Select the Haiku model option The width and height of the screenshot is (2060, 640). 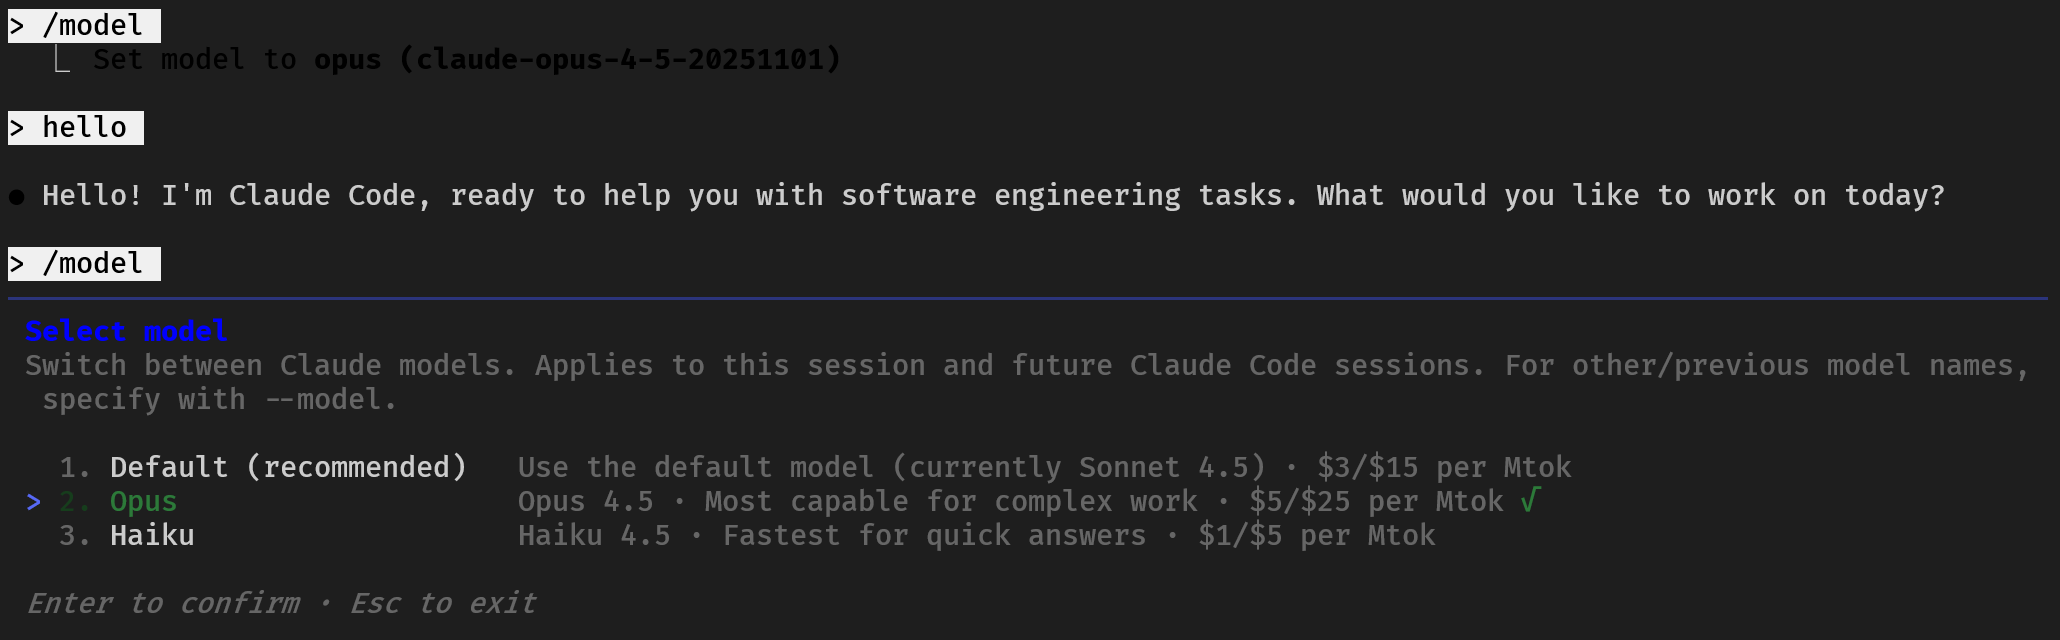tap(152, 535)
